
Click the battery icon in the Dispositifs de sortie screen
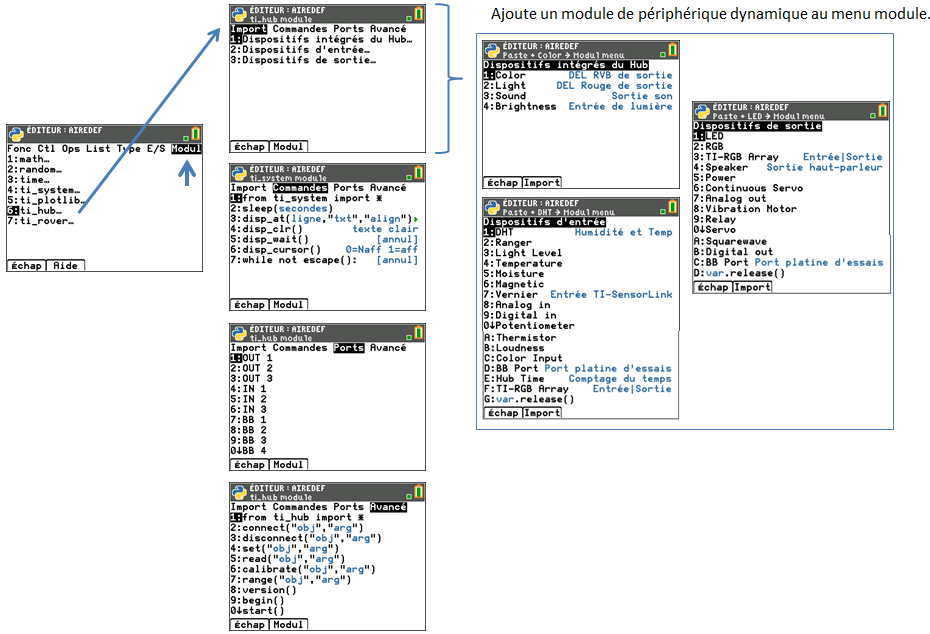(881, 111)
